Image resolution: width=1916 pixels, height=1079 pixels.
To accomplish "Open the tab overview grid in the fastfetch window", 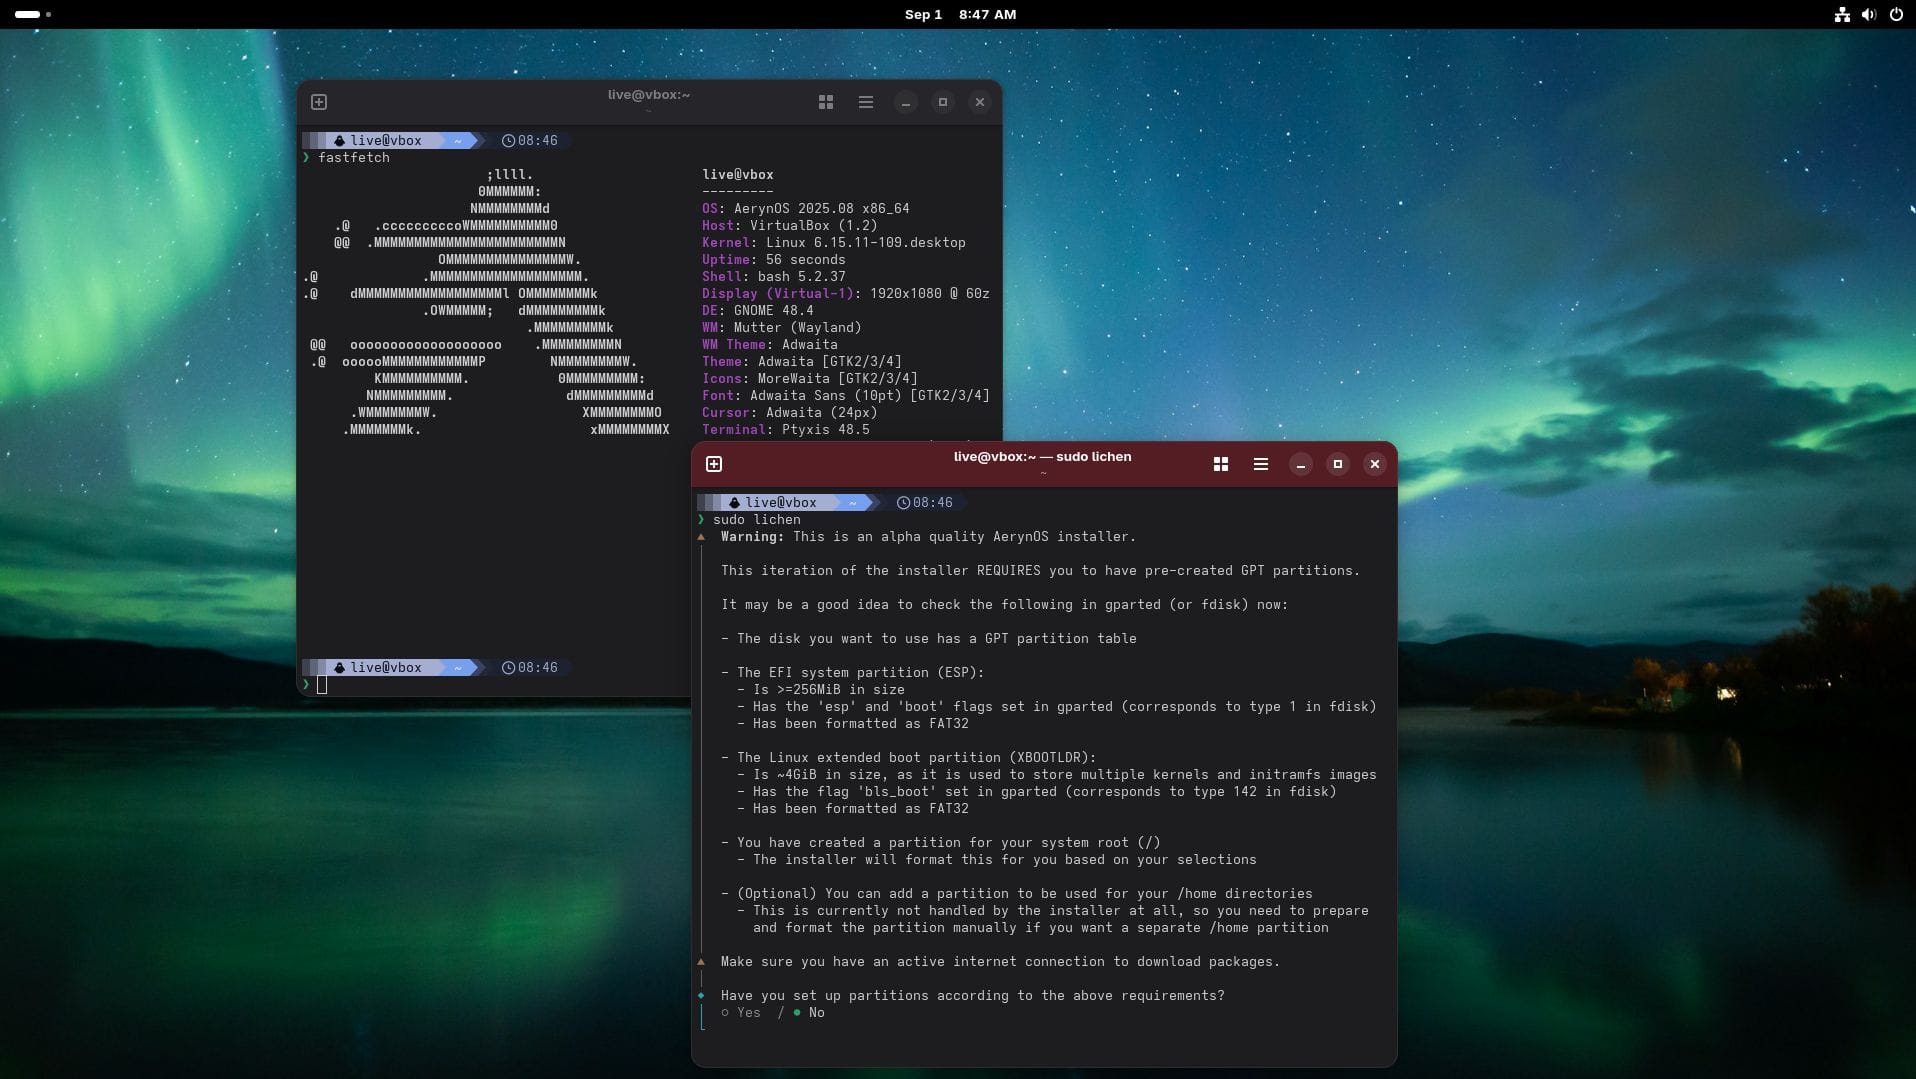I will 826,102.
